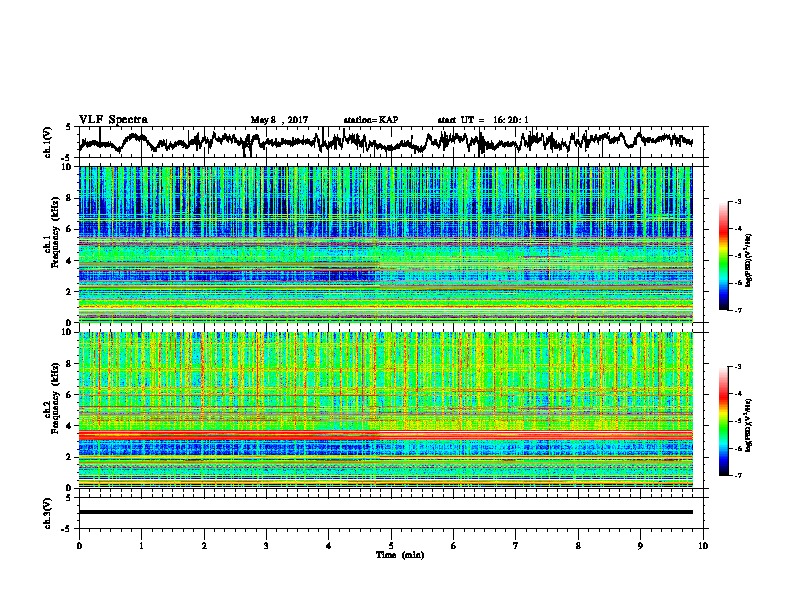
Task: Click the '-7' label on ch.2 colorbar
Action: coord(737,475)
